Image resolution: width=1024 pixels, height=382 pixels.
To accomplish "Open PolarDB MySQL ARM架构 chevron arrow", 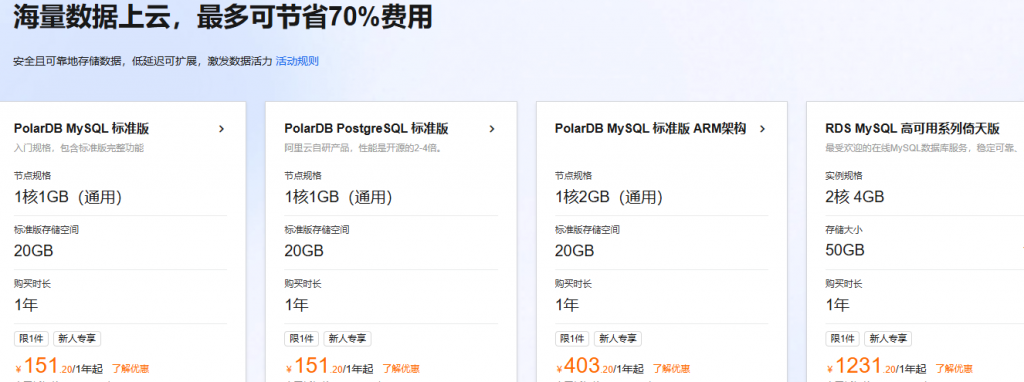I will 762,129.
